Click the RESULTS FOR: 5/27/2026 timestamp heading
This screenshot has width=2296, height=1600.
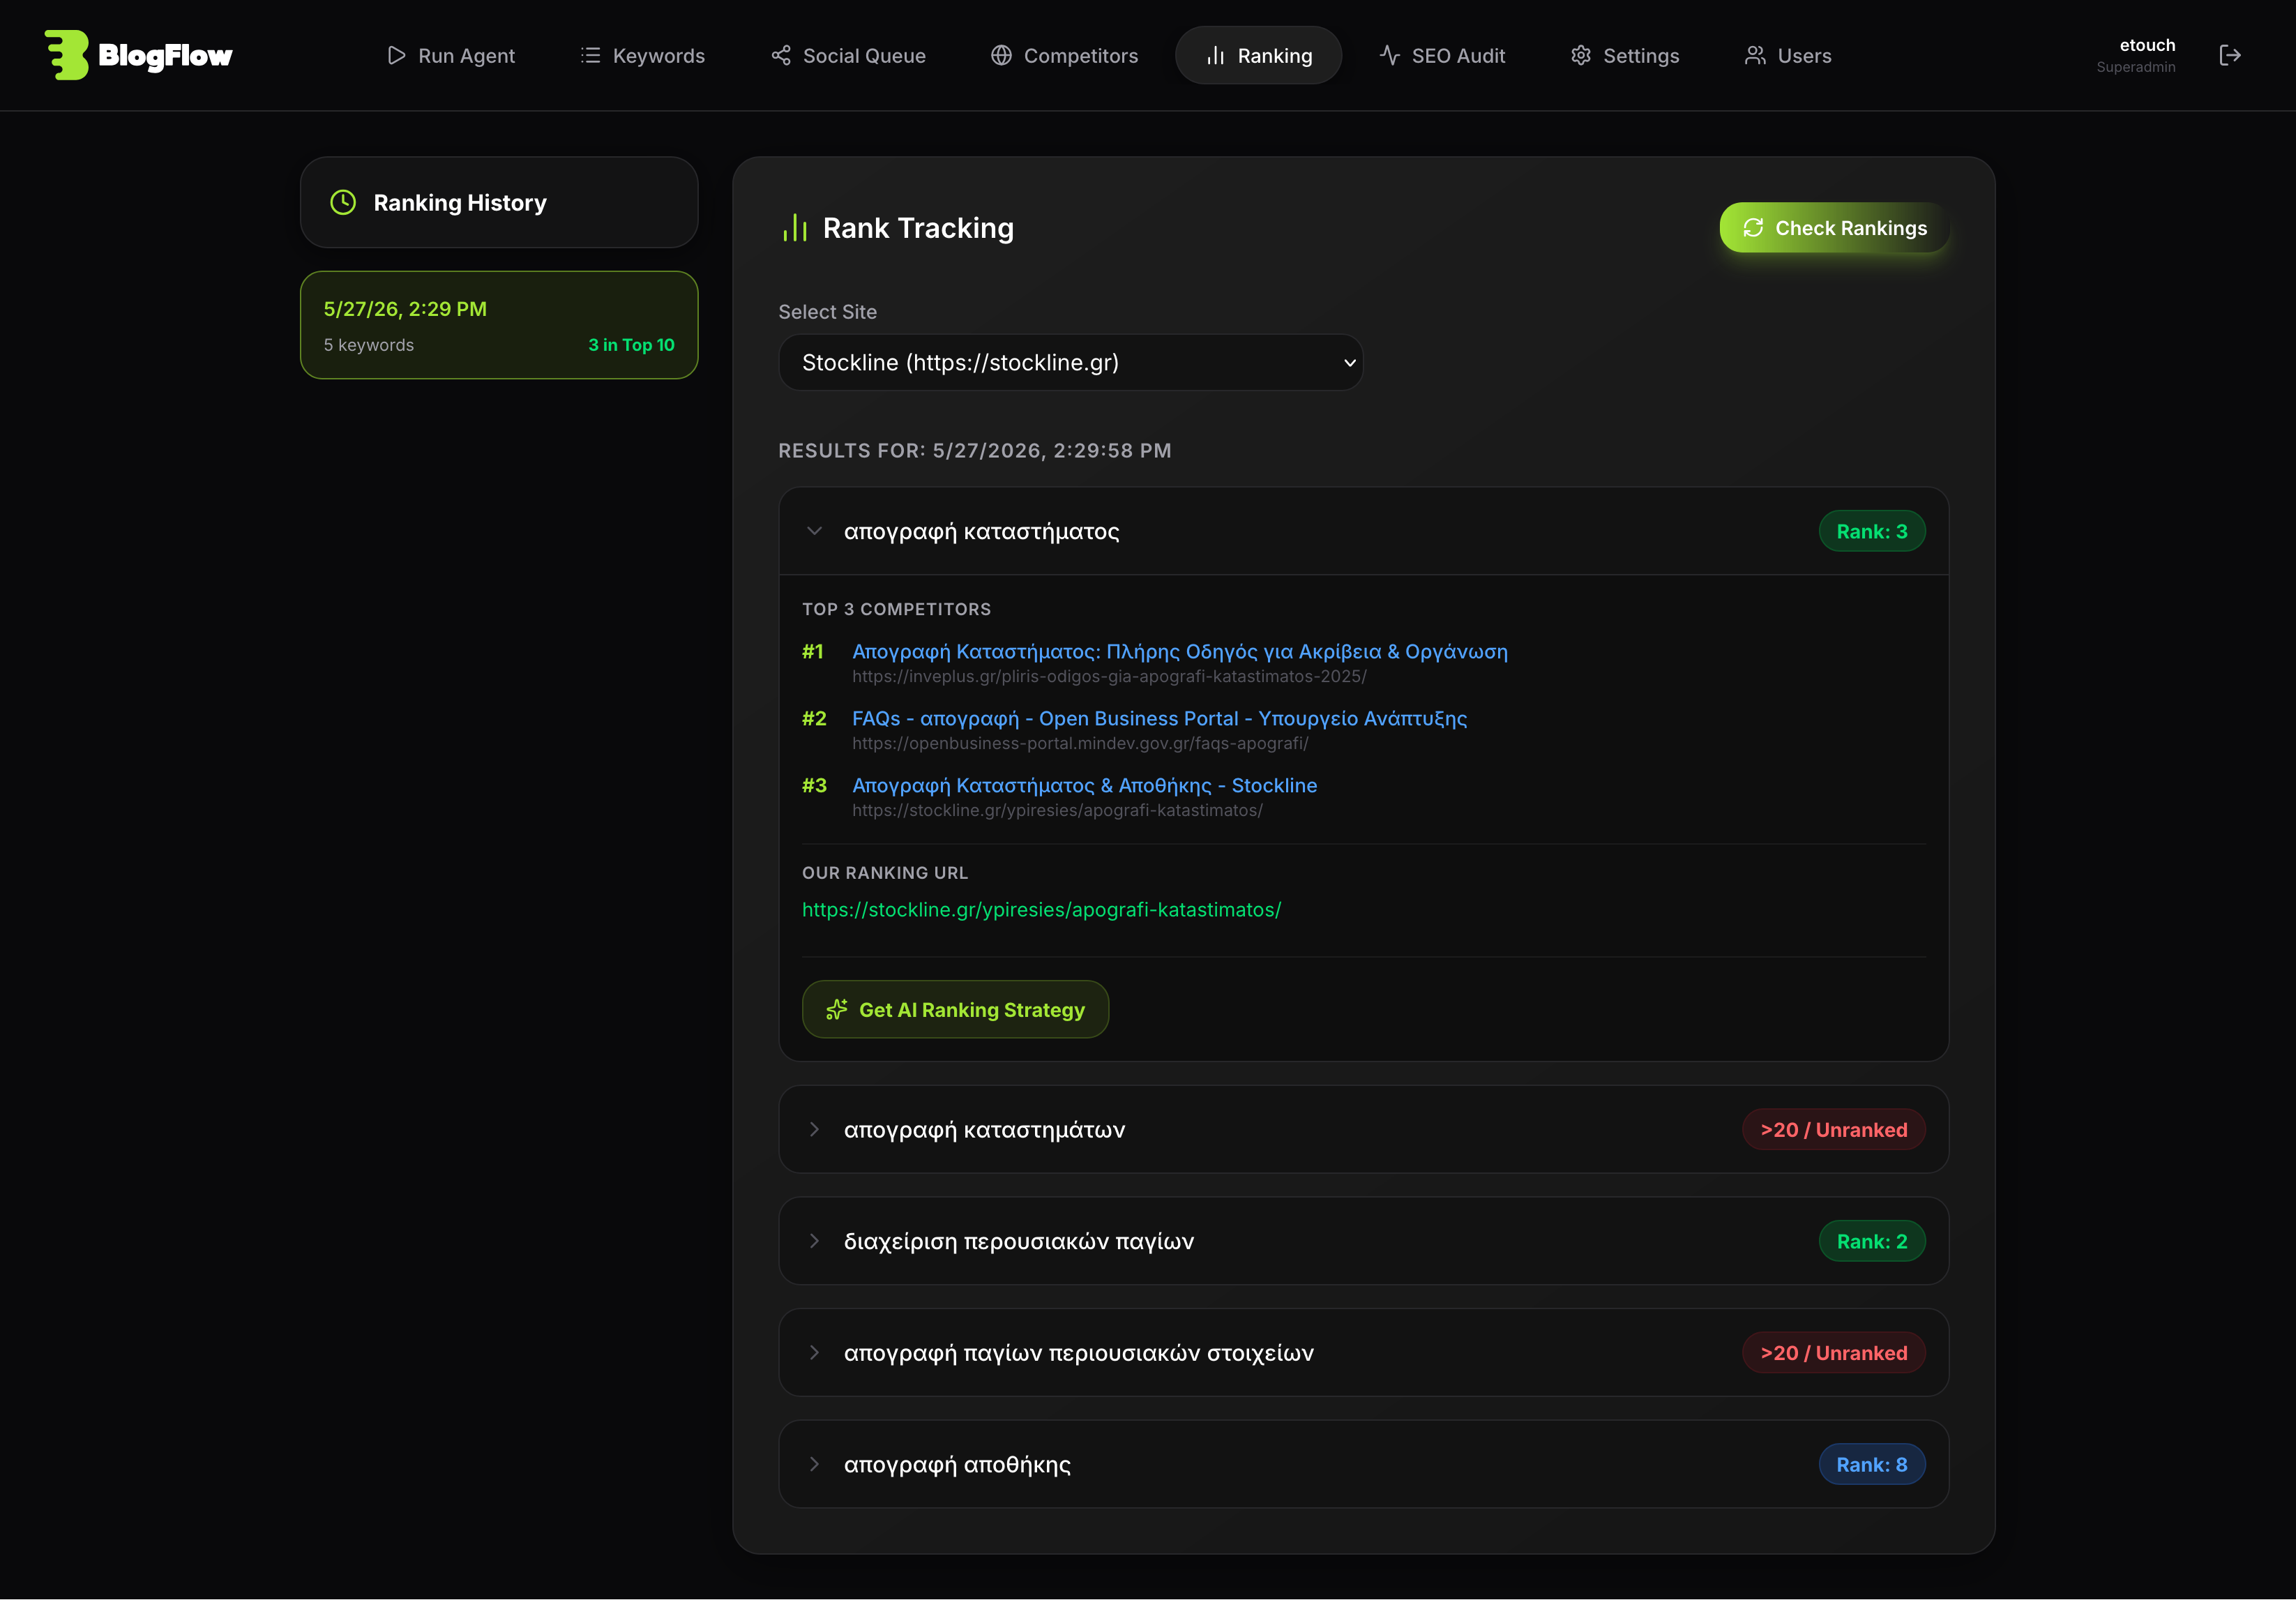975,450
